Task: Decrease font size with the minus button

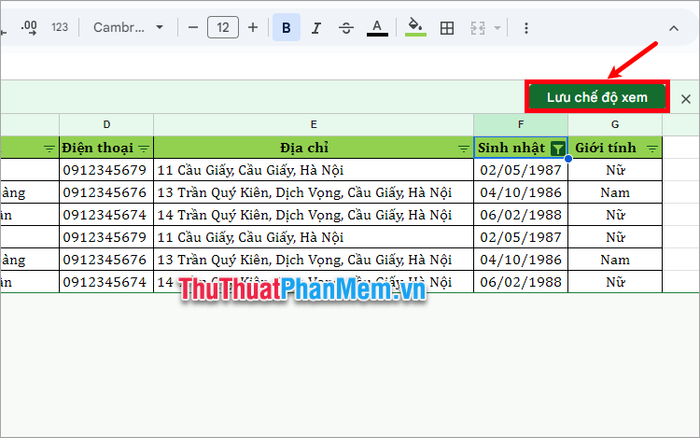Action: pyautogui.click(x=193, y=28)
